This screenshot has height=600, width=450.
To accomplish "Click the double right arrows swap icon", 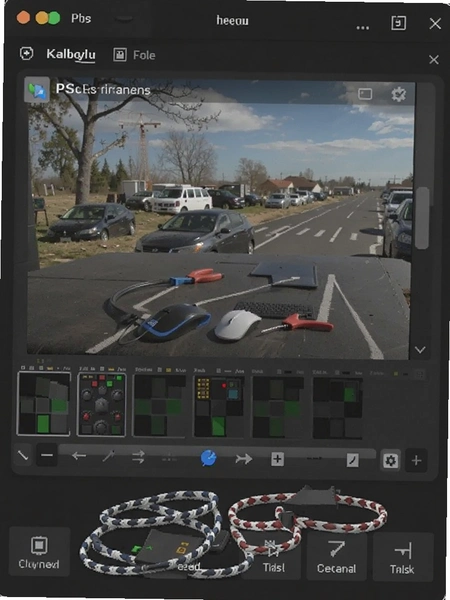I will coord(138,457).
